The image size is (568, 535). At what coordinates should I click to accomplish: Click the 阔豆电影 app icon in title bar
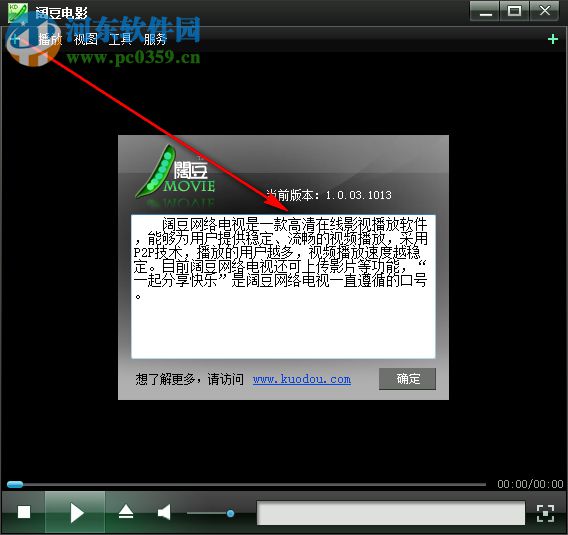18,12
